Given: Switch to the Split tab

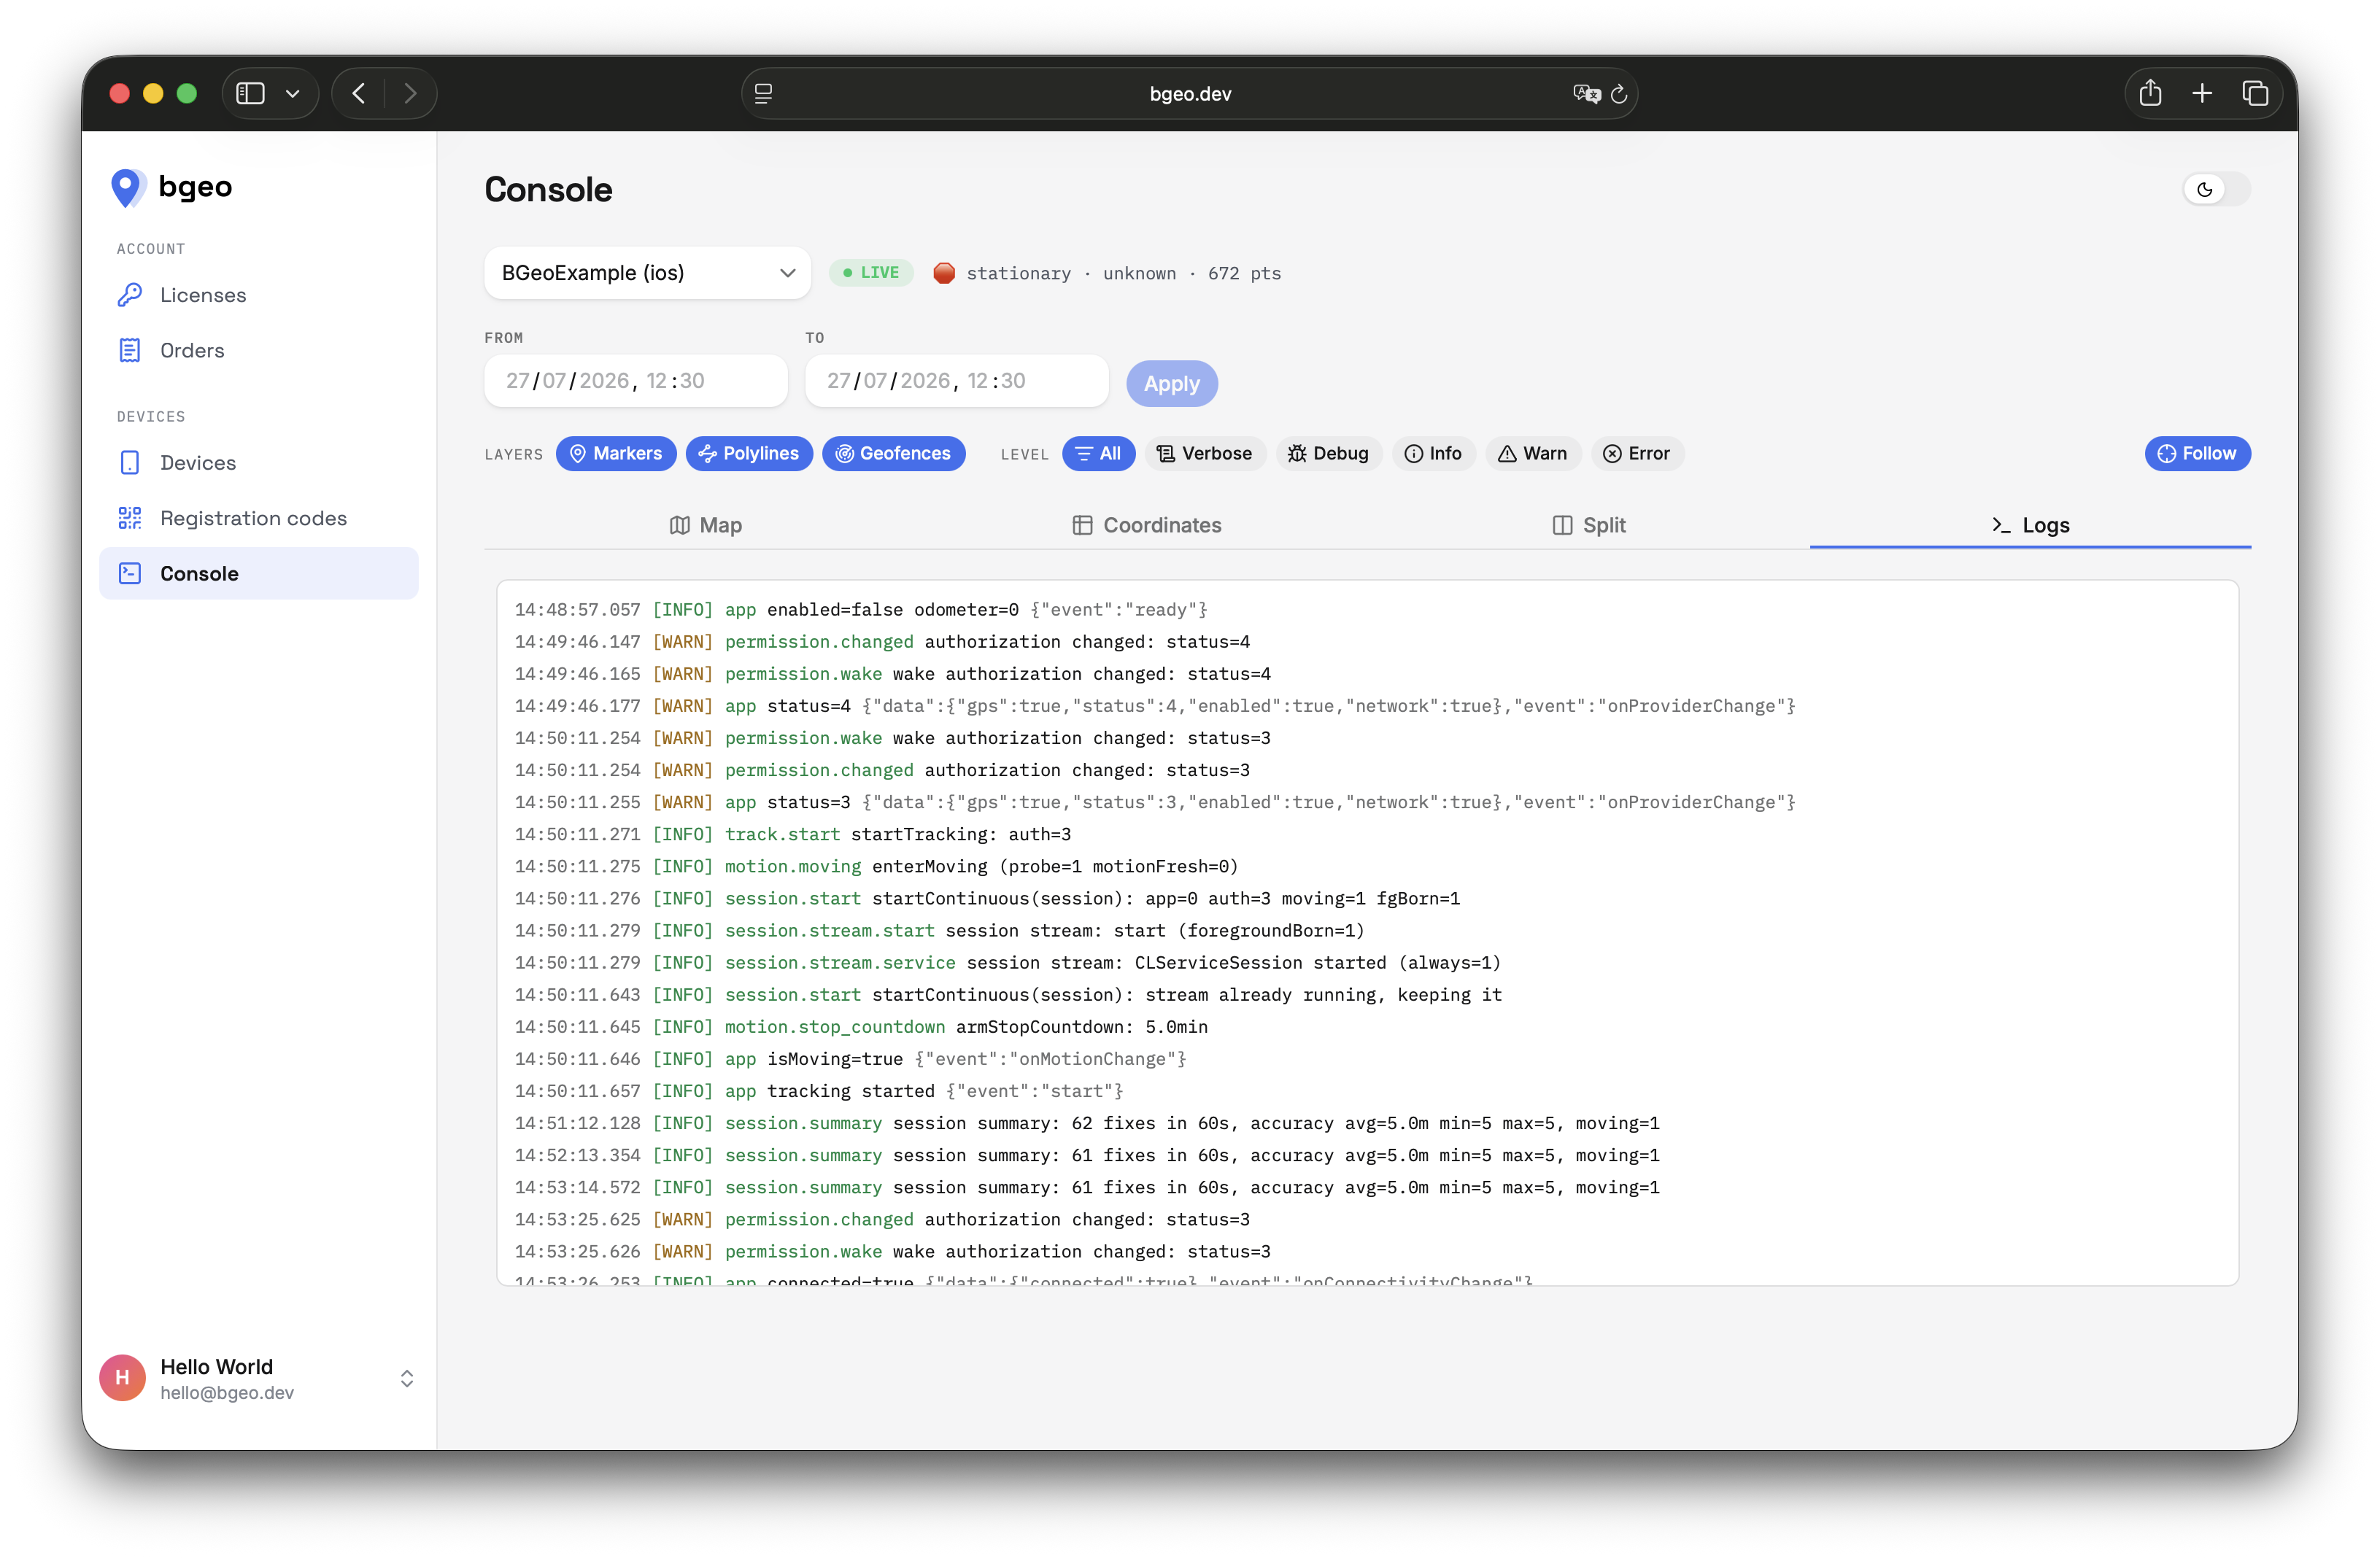Looking at the screenshot, I should (x=1589, y=525).
